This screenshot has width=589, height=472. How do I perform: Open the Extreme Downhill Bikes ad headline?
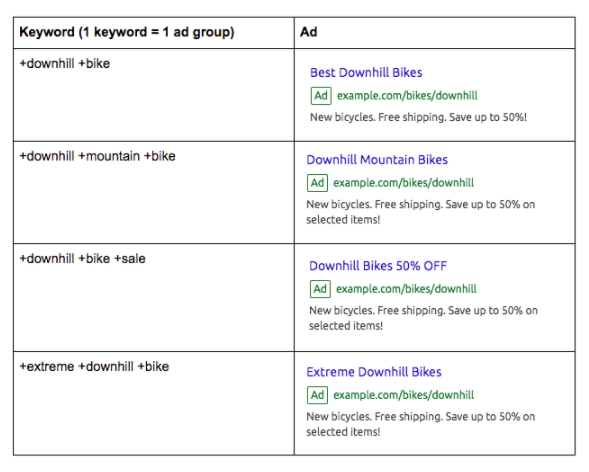pos(374,372)
